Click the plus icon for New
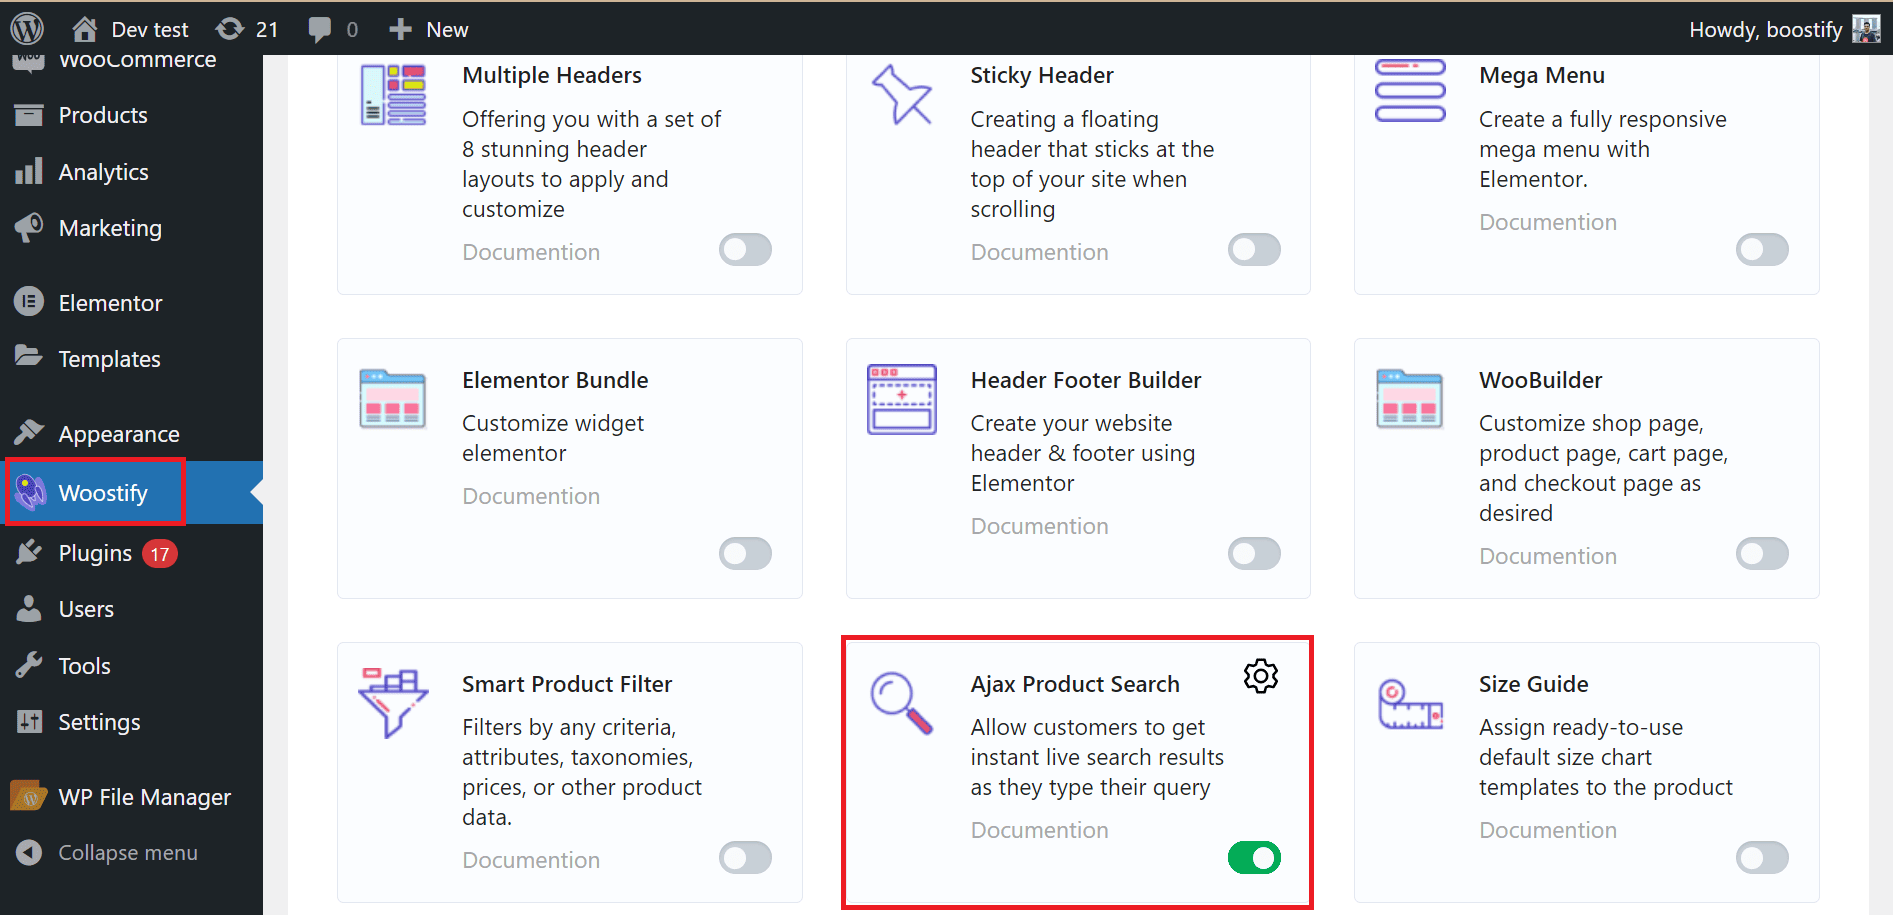 click(400, 30)
